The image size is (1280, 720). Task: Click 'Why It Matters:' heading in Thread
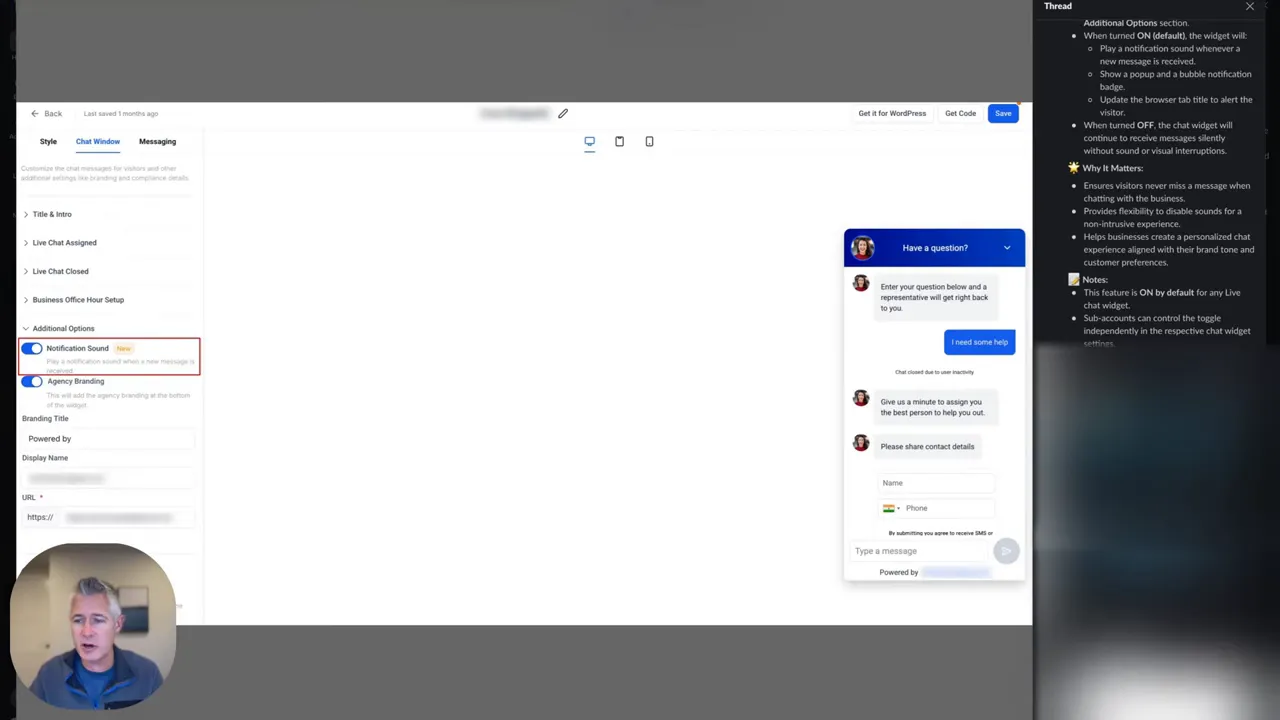(1112, 168)
